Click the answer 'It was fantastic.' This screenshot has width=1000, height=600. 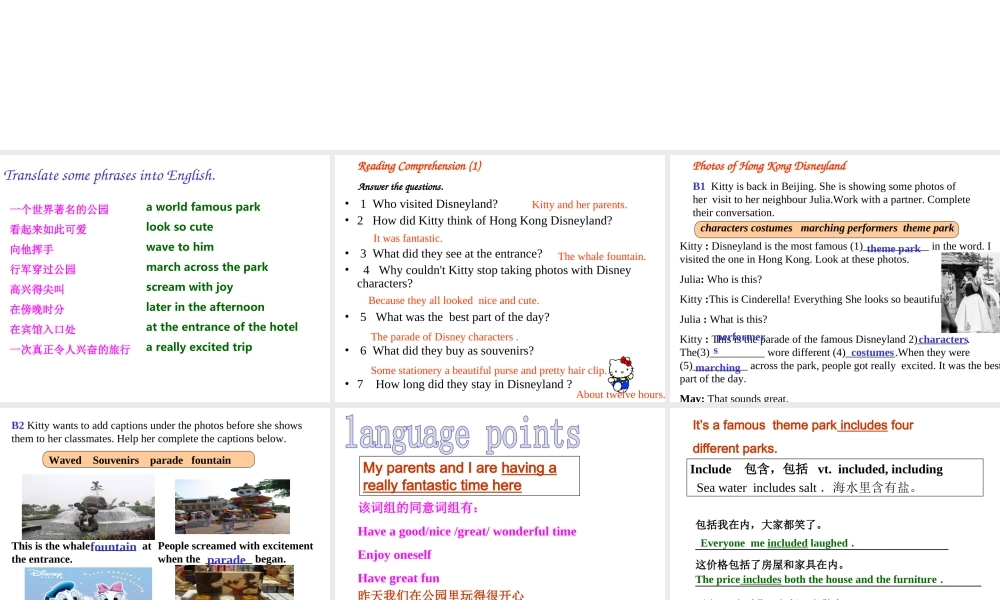pos(408,238)
